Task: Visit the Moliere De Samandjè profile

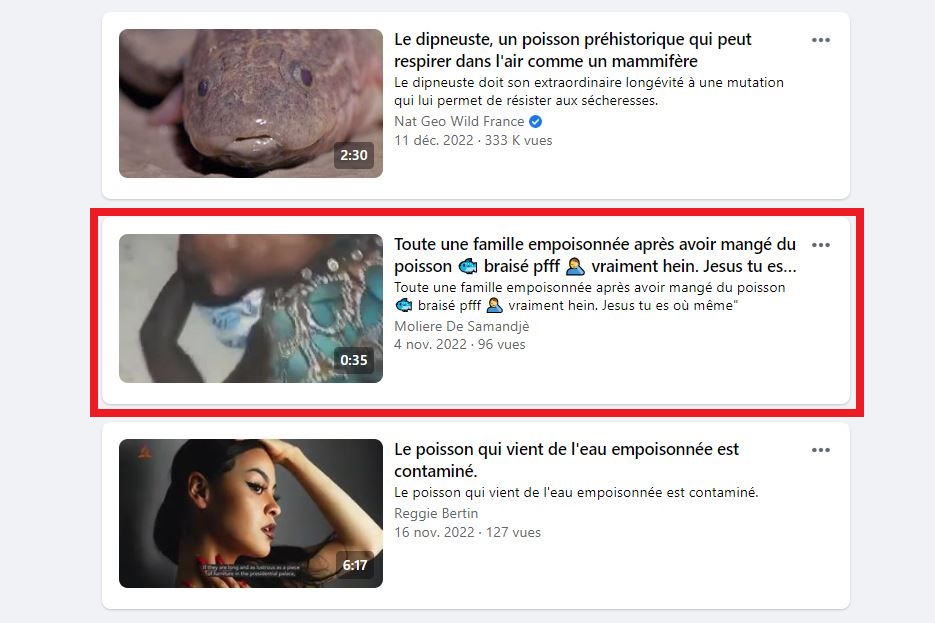Action: click(462, 327)
